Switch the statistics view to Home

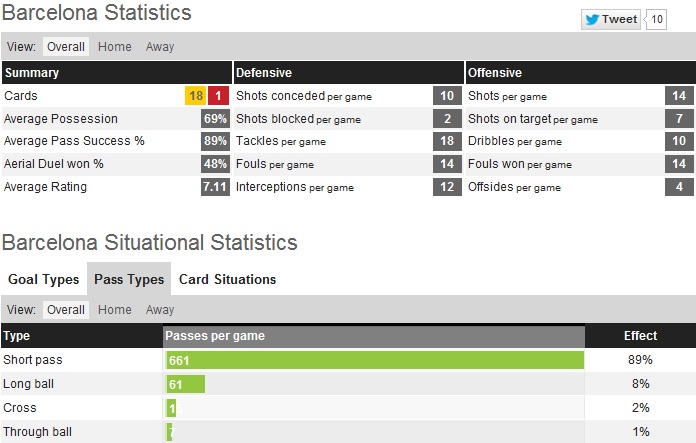[115, 47]
